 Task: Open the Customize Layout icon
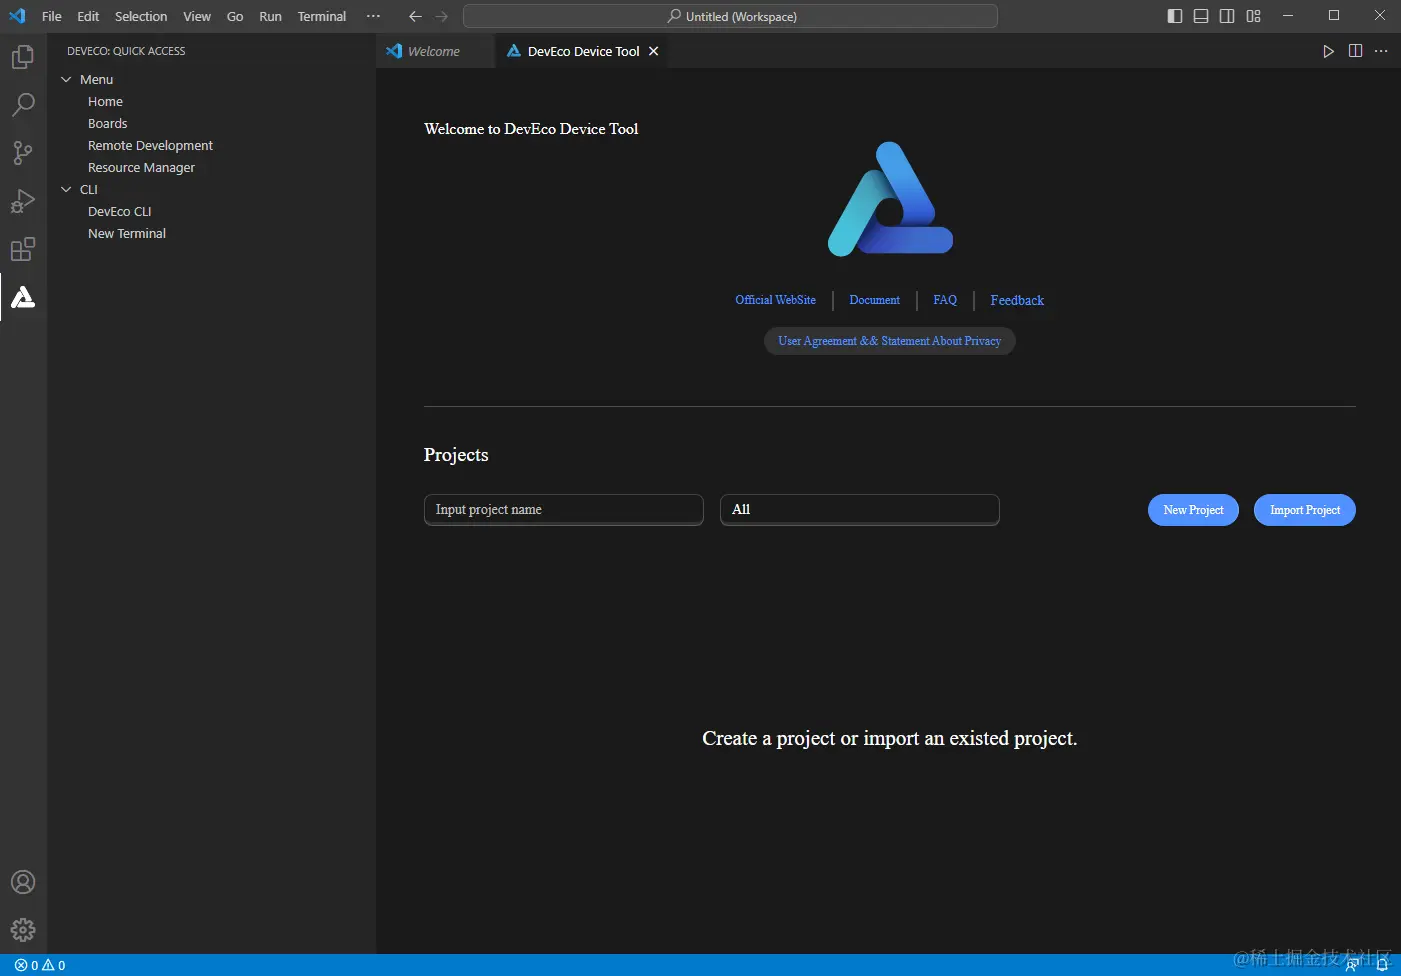[x=1253, y=16]
